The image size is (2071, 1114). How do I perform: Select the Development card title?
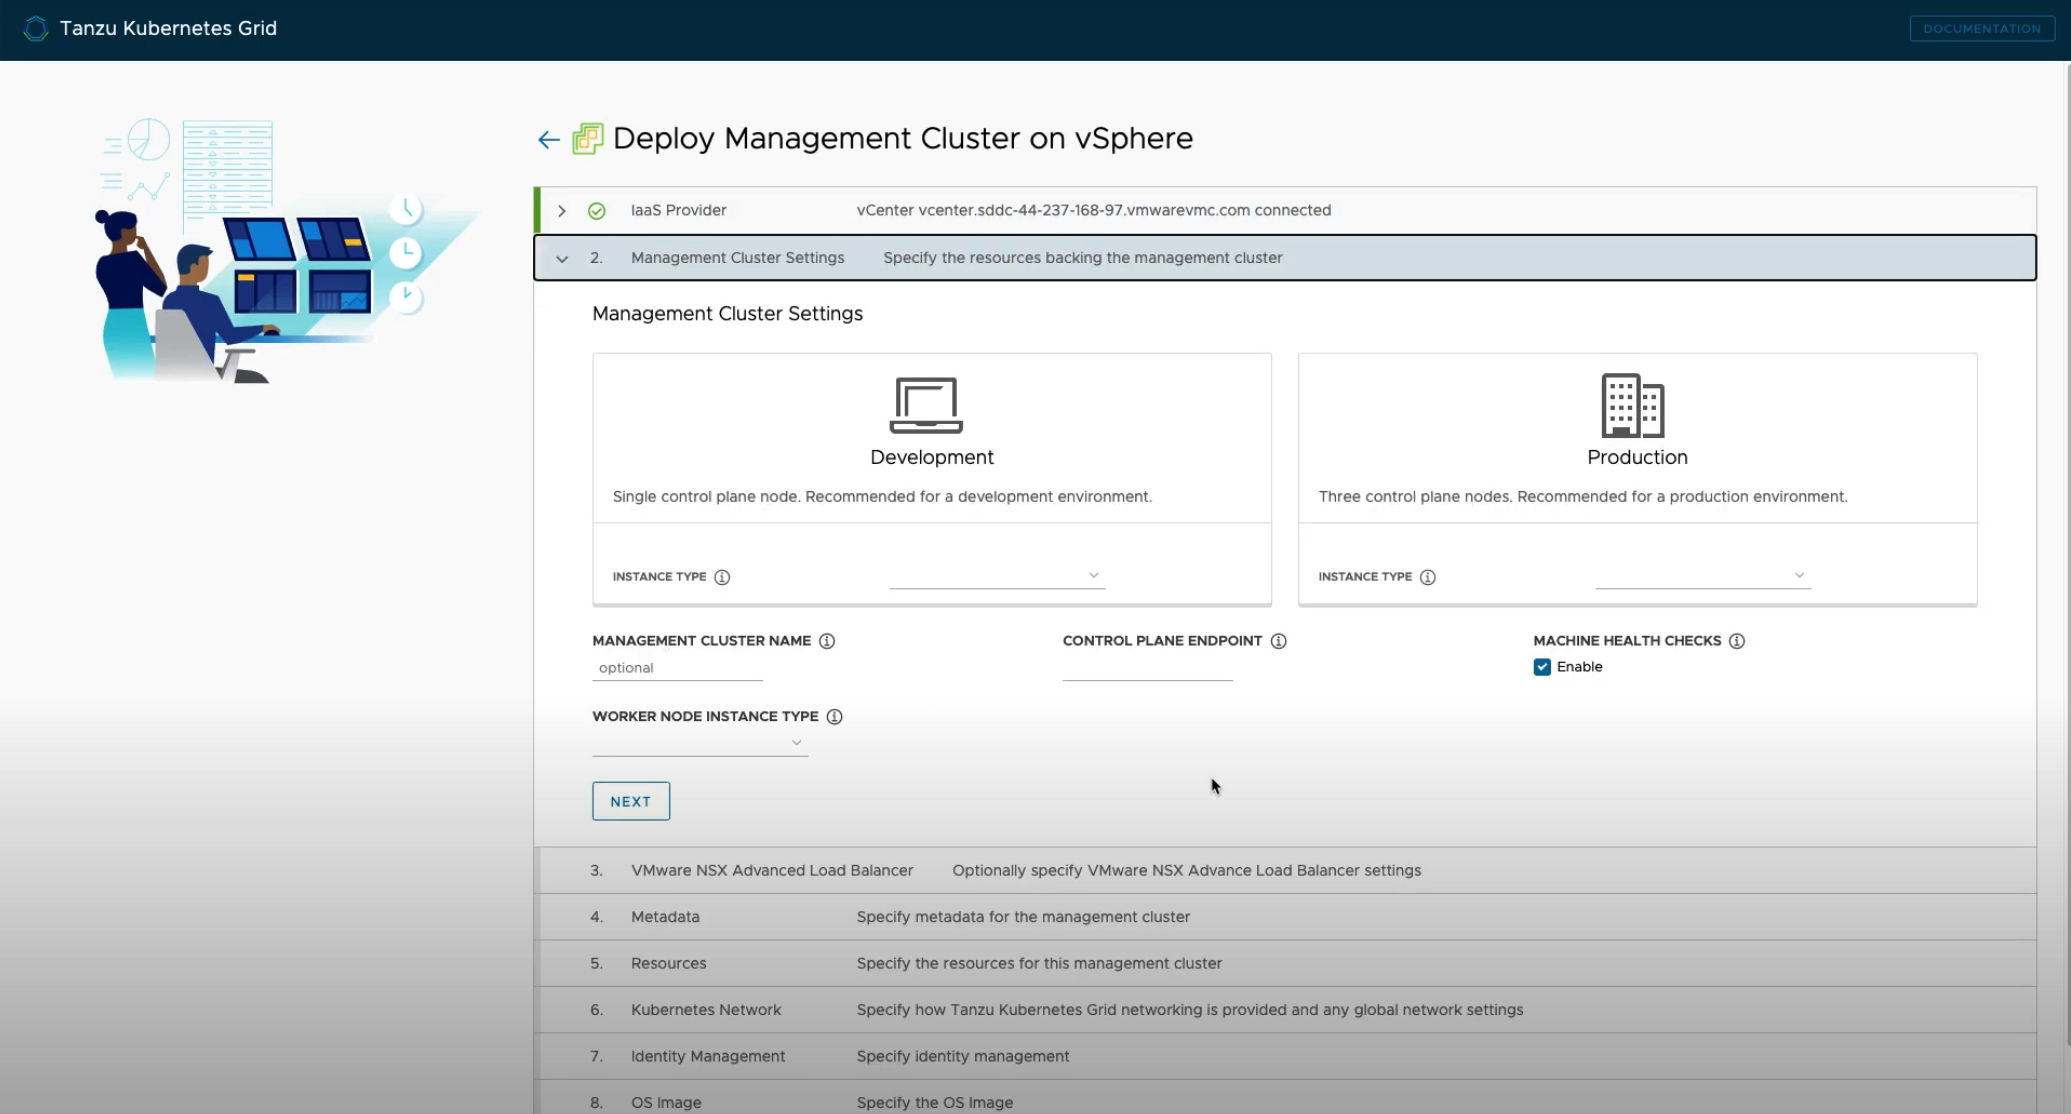[x=932, y=457]
